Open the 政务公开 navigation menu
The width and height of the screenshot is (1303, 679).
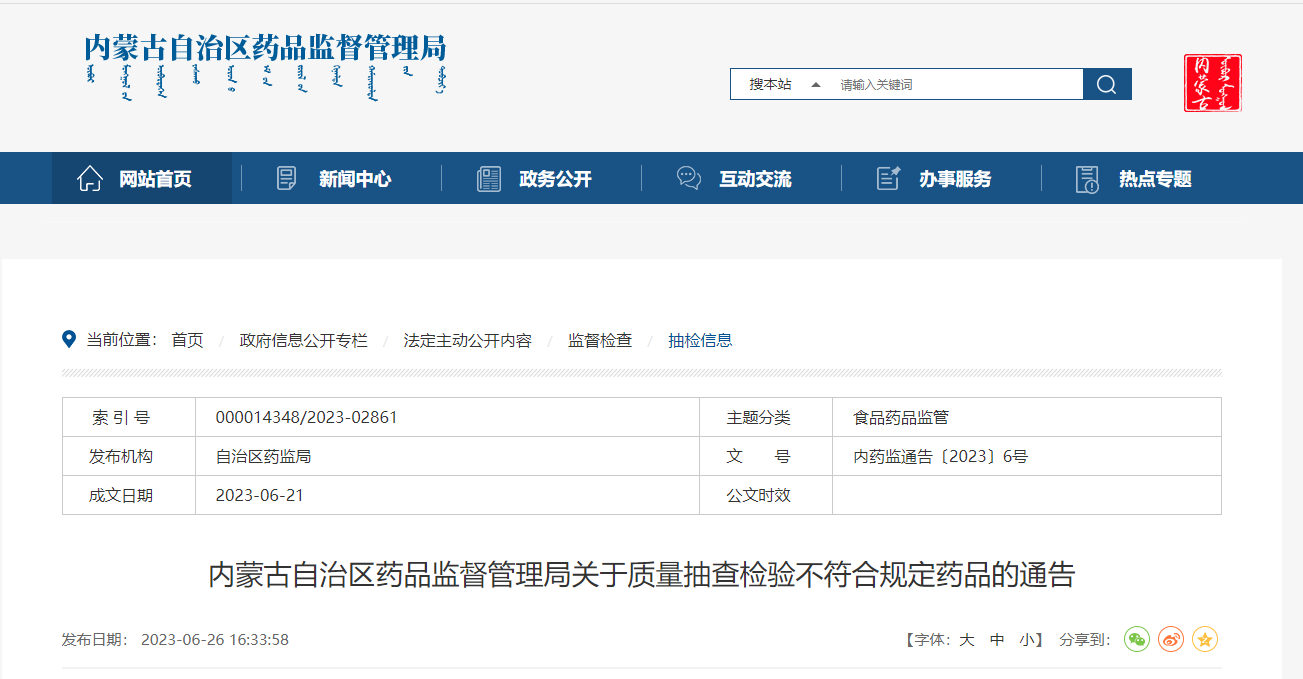pos(555,179)
